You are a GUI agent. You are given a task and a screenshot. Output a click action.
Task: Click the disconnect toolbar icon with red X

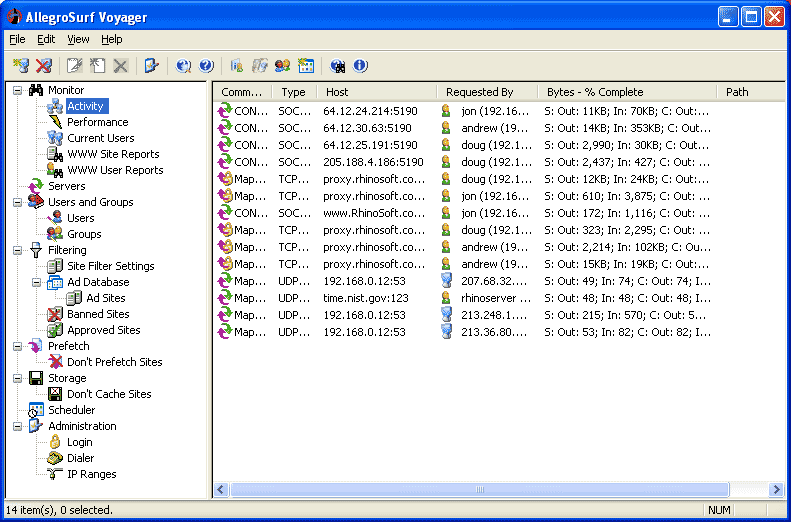point(44,66)
